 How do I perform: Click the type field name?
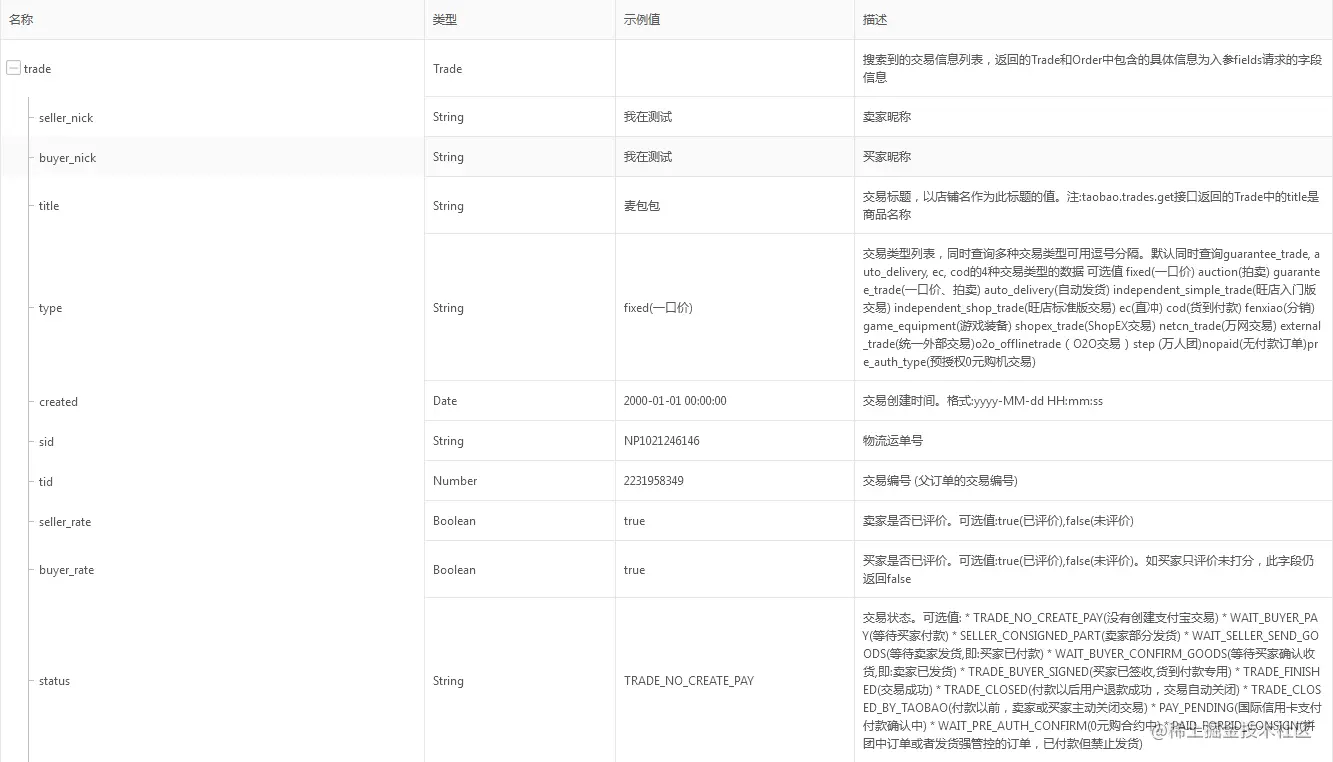tap(49, 308)
